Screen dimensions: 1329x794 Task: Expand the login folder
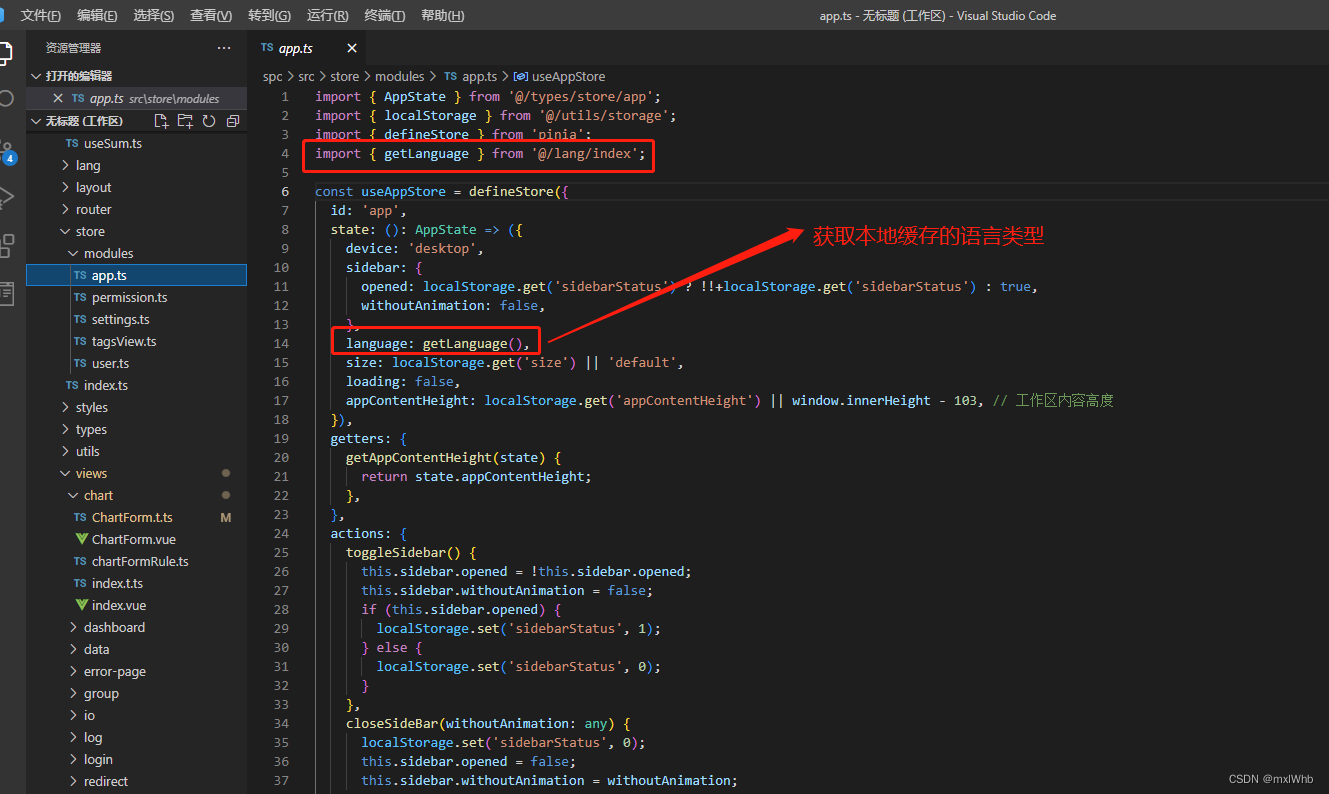(136, 759)
